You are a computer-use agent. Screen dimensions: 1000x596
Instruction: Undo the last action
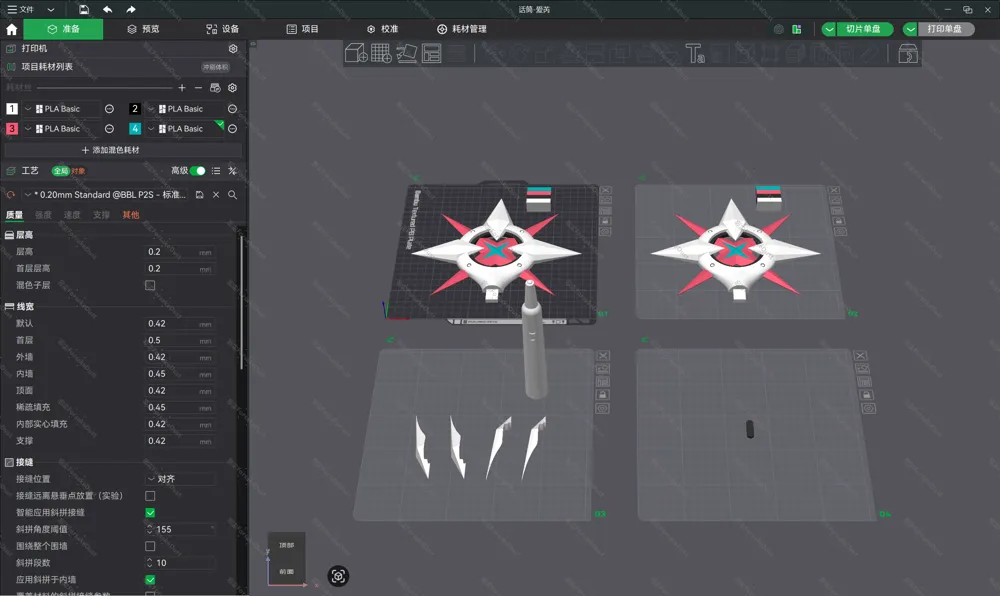(x=107, y=10)
